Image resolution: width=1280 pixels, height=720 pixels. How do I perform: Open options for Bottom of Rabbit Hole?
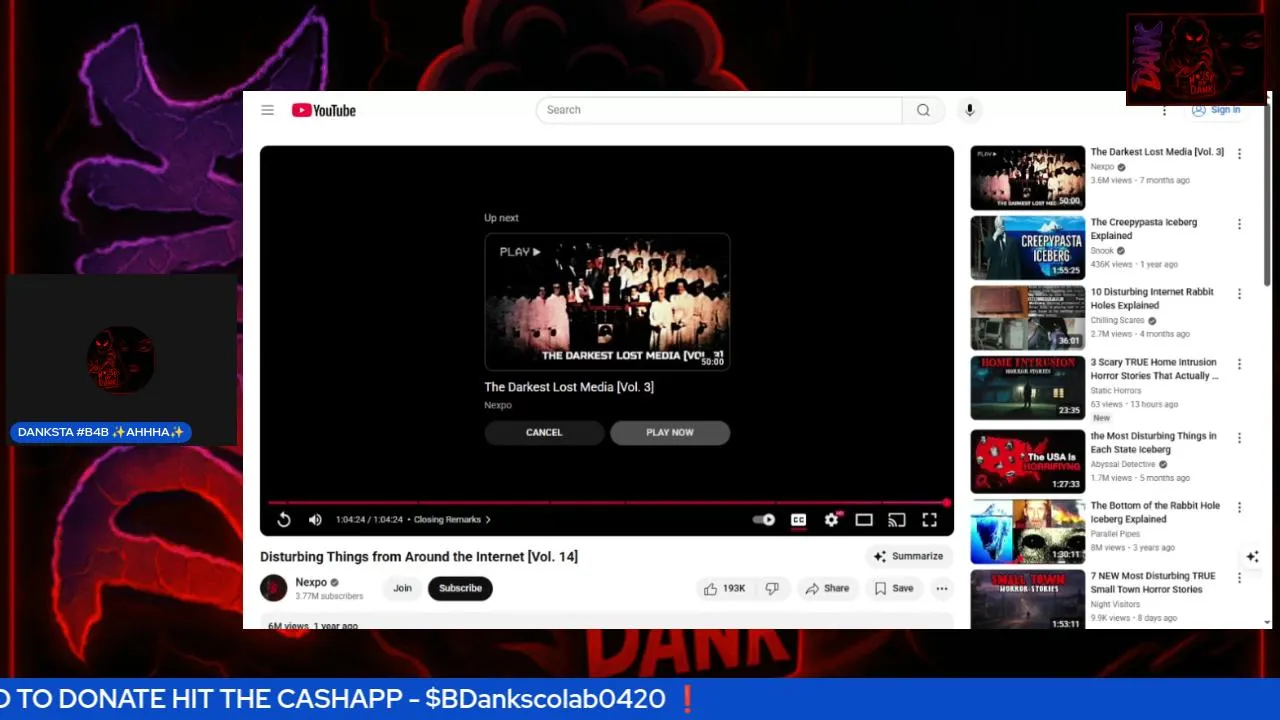coord(1239,508)
